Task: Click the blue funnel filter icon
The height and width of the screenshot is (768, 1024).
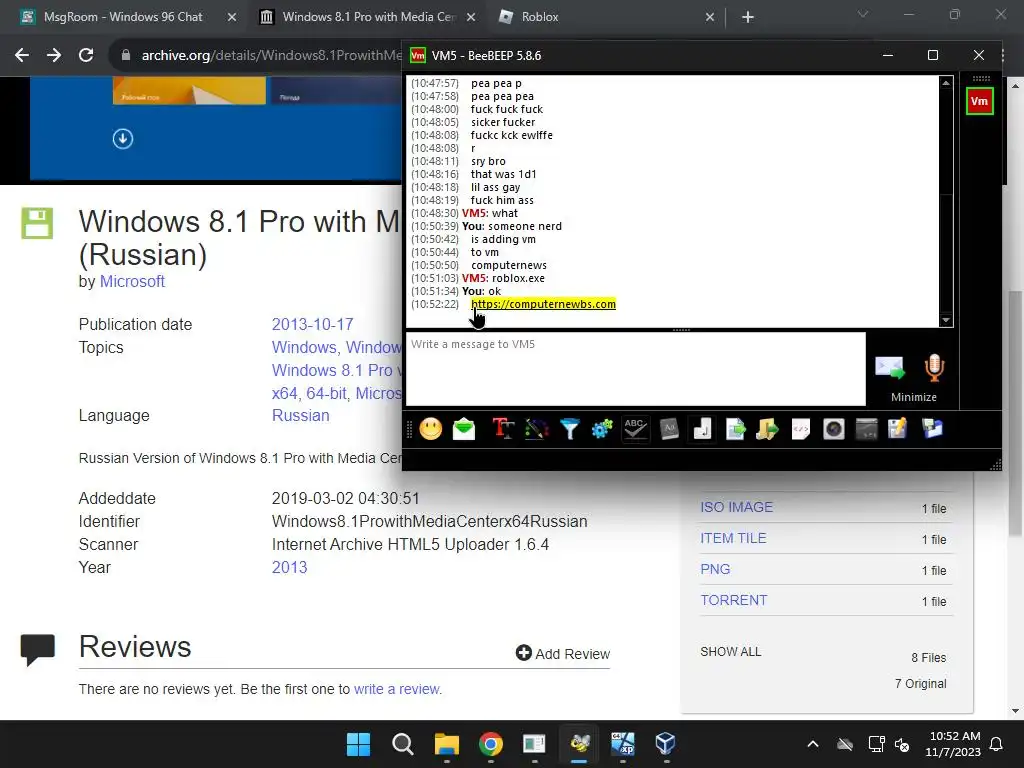Action: point(569,429)
